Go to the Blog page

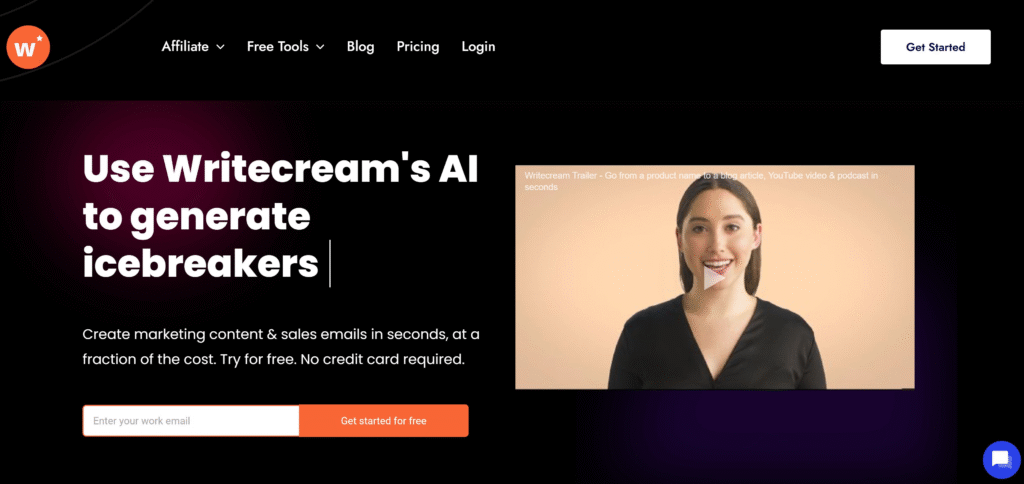pos(360,46)
